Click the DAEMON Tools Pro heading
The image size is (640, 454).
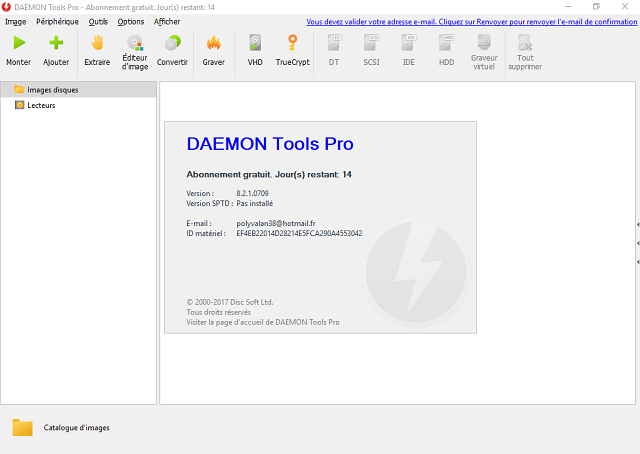(270, 144)
